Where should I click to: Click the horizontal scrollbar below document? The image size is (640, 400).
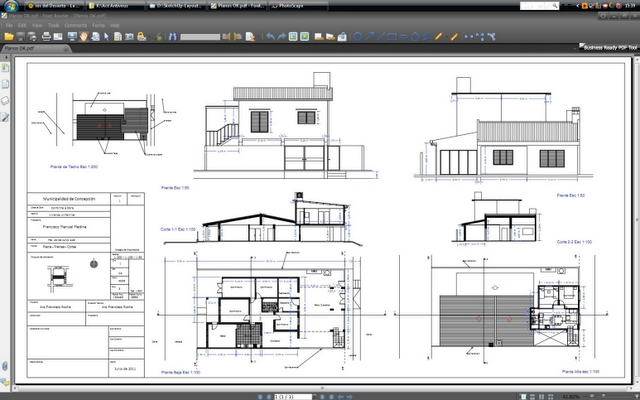pos(322,388)
